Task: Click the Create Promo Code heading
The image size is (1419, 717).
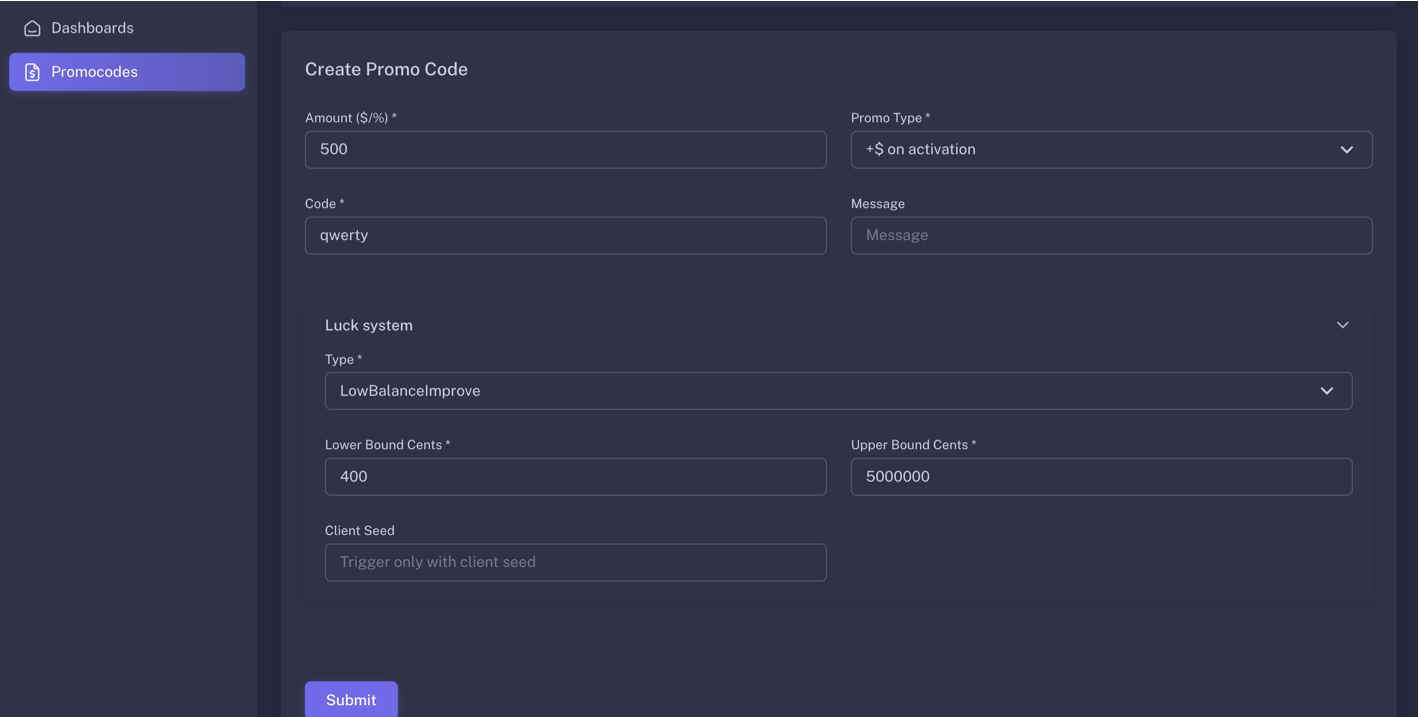Action: point(386,69)
